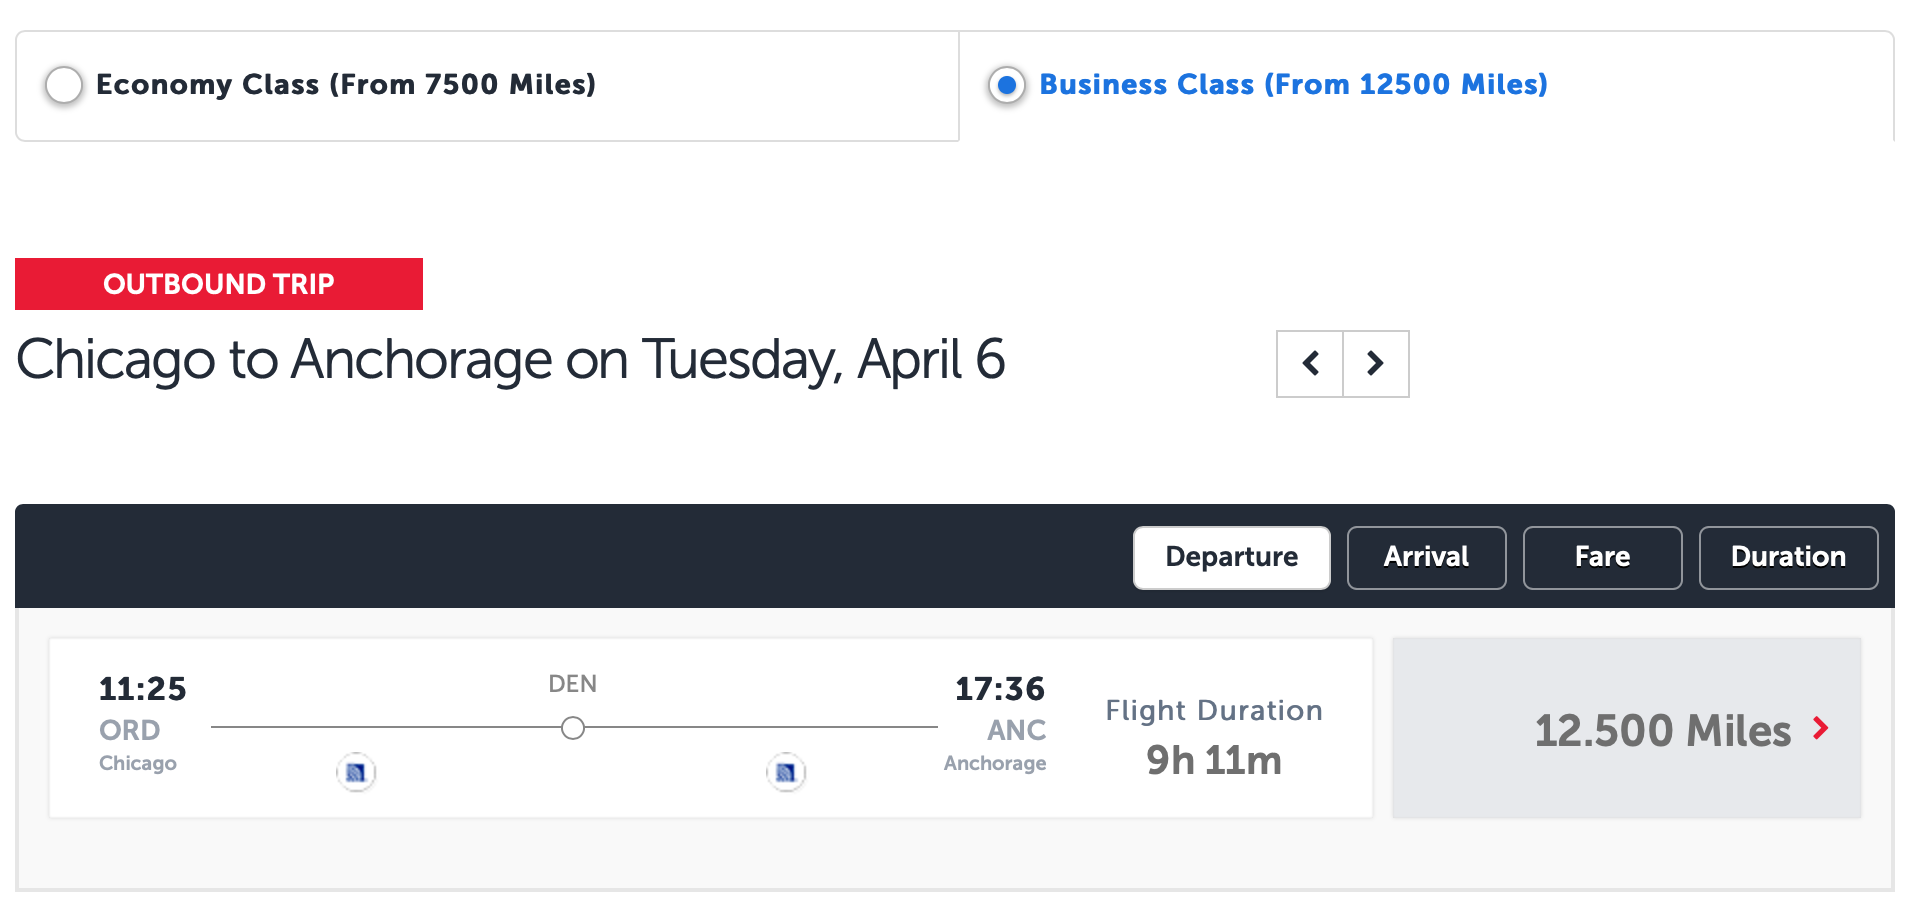Click the 11:25 ORD departure time
This screenshot has width=1906, height=902.
[x=142, y=688]
